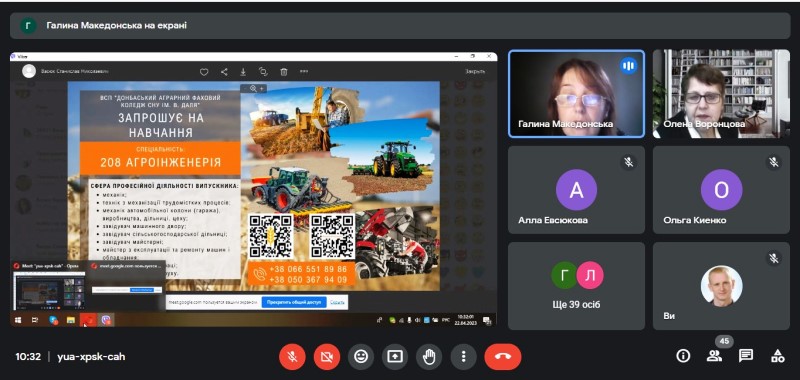Click the muted mic icon on Алла Евсюкова tile
Viewport: 800px width, 380px height.
click(629, 162)
